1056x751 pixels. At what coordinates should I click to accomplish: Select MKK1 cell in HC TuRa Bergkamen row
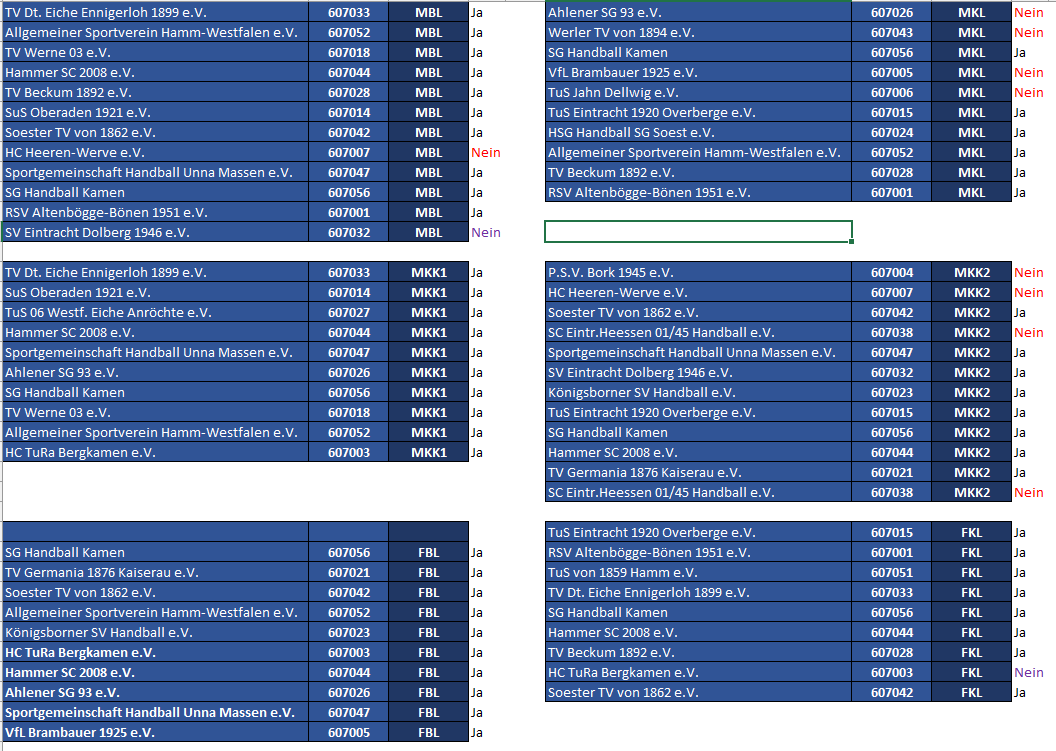[428, 453]
